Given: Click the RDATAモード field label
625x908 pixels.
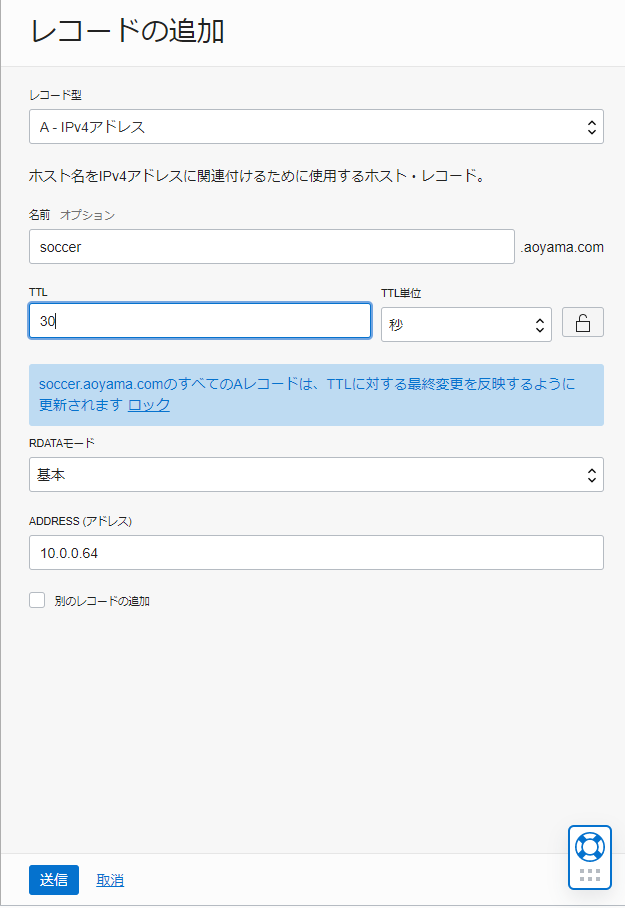Looking at the screenshot, I should pos(62,443).
